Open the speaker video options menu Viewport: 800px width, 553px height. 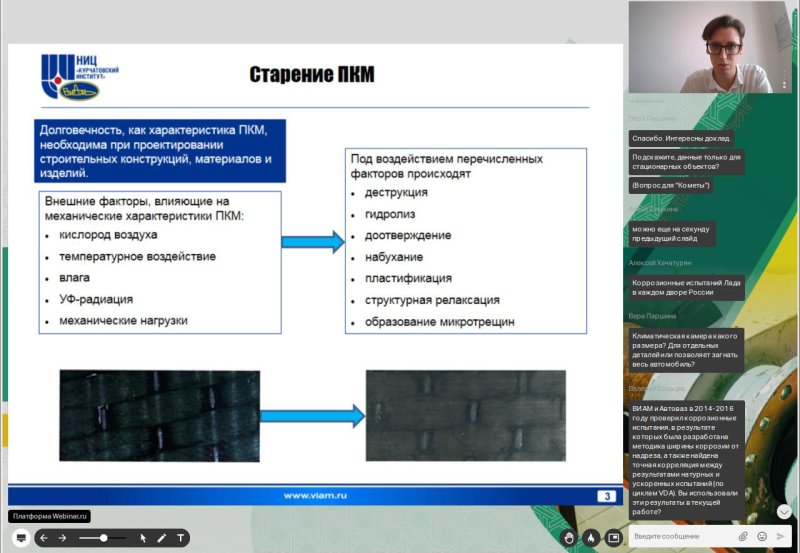[784, 80]
